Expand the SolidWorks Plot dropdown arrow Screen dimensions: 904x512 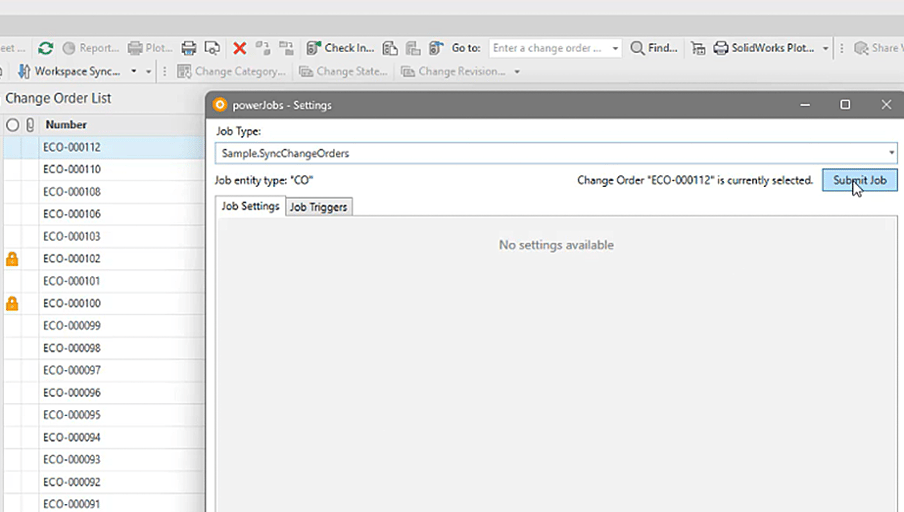(826, 48)
